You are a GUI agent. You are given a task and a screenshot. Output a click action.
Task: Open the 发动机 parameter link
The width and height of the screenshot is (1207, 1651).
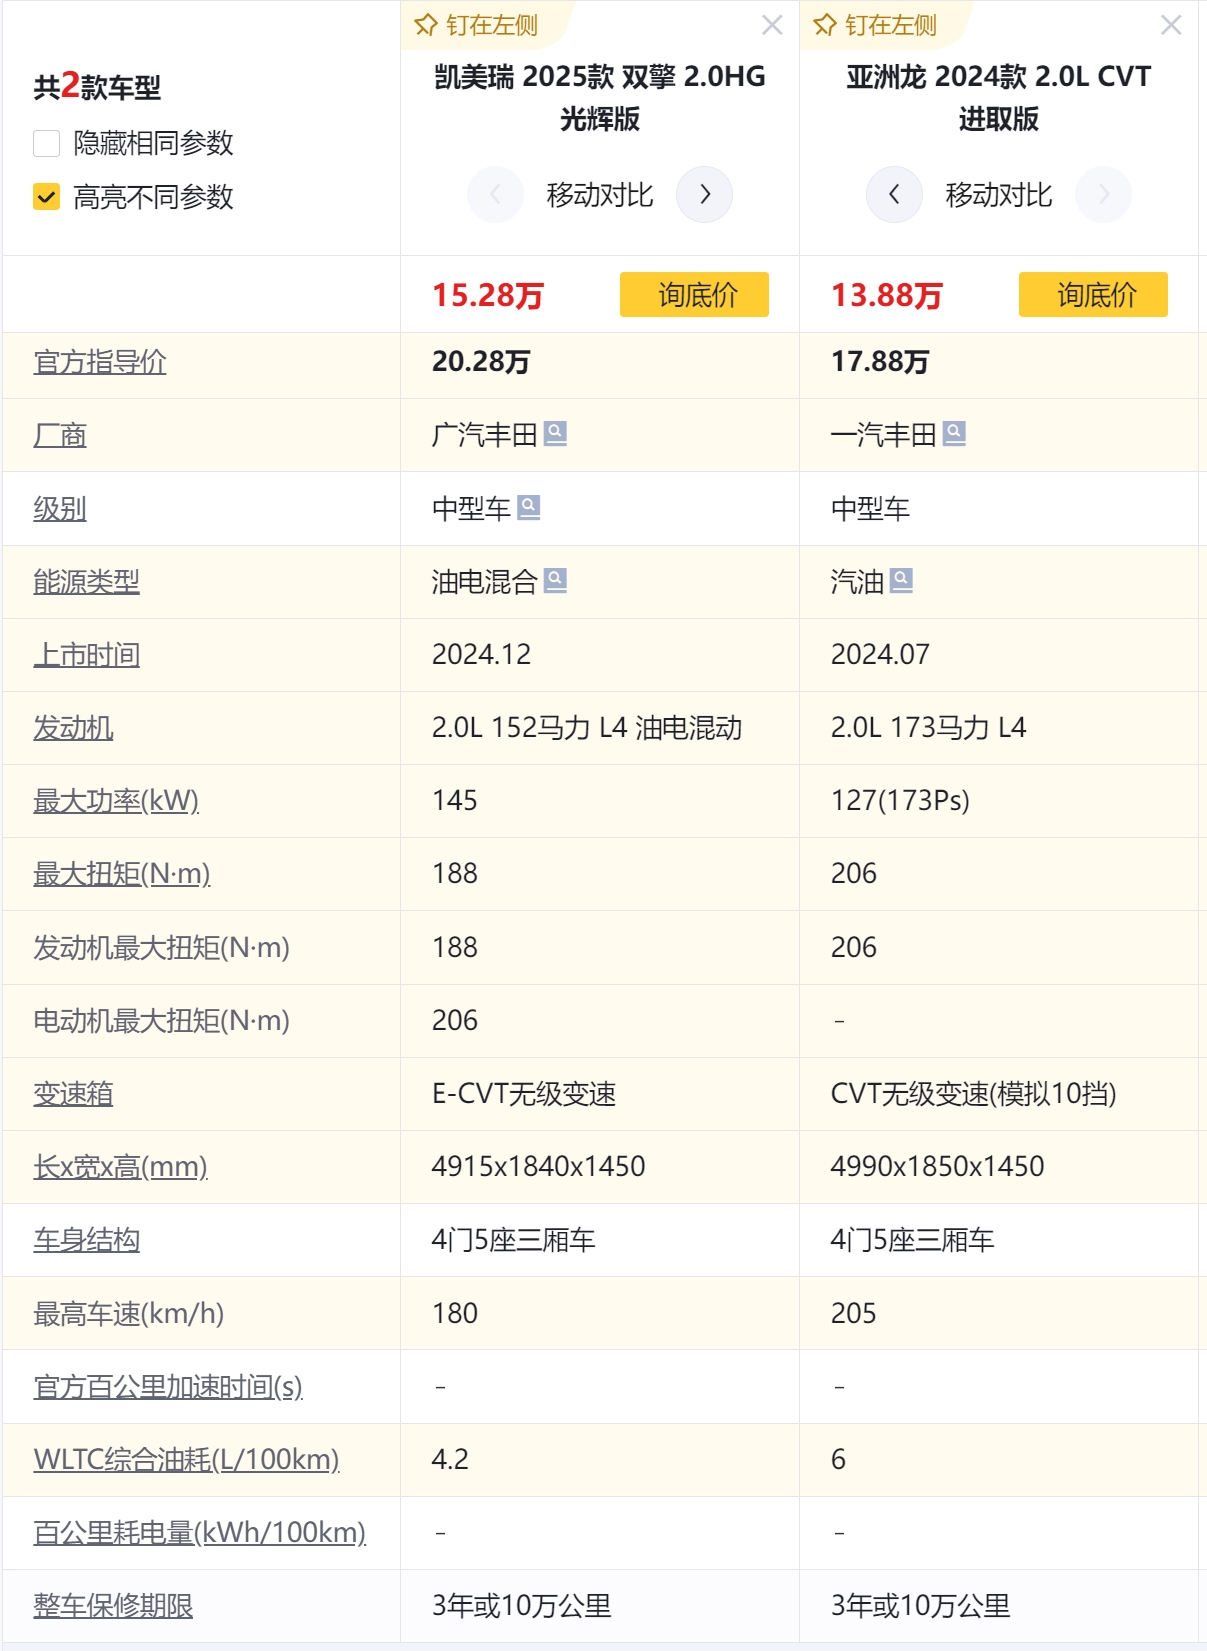click(x=73, y=728)
